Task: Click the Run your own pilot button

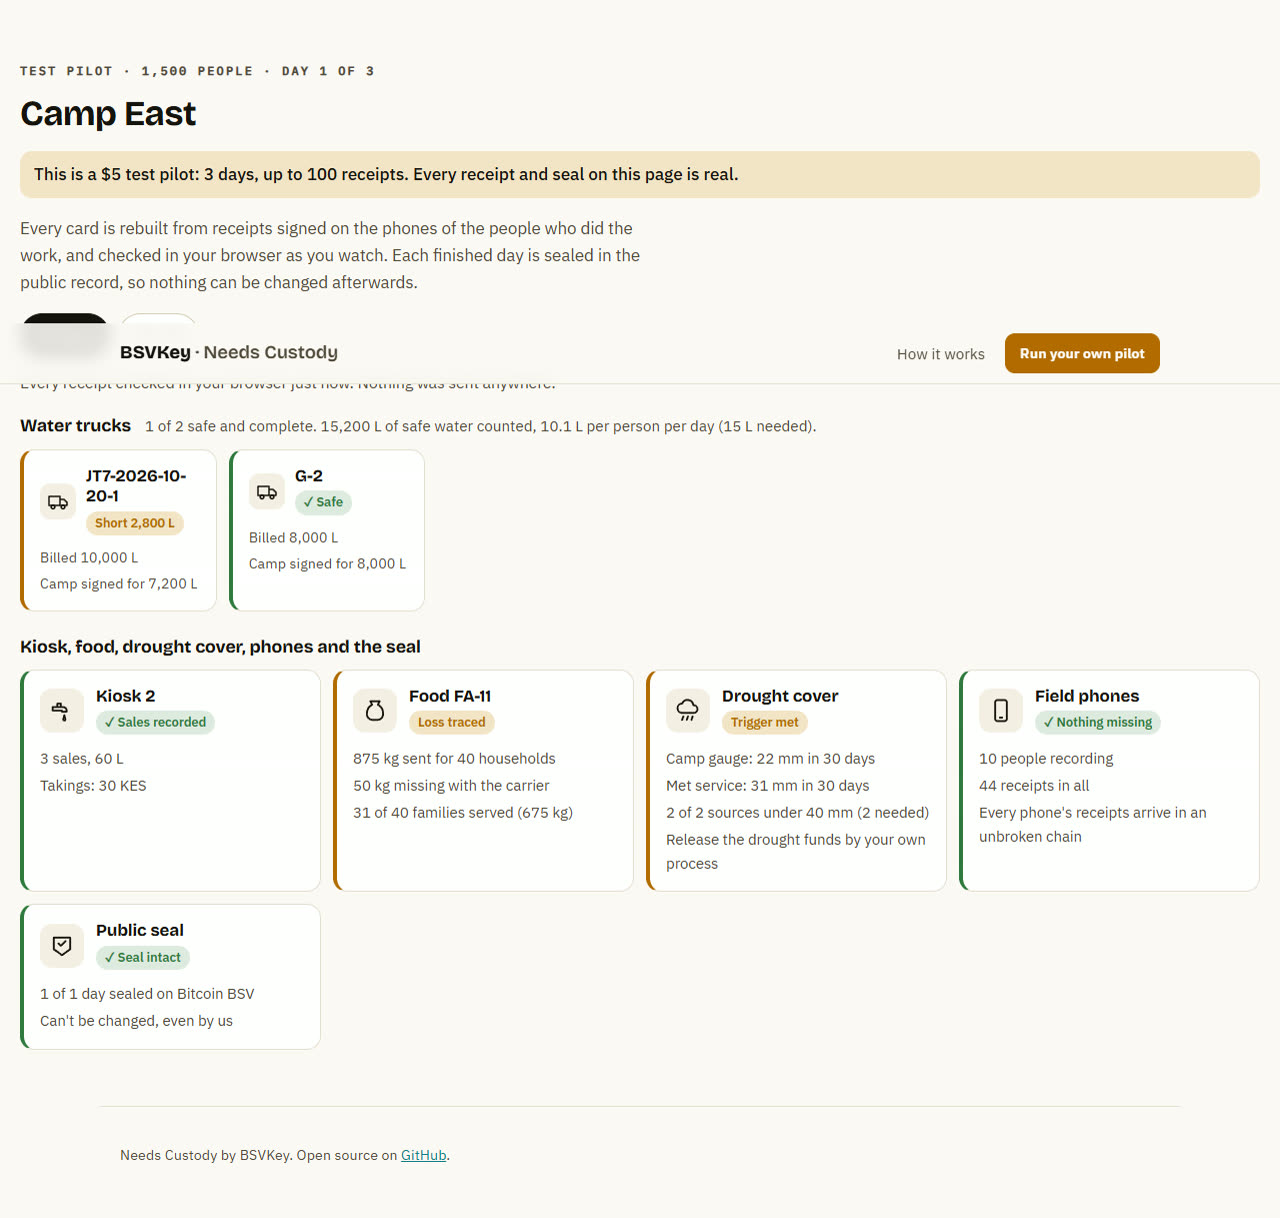Action: pos(1082,353)
